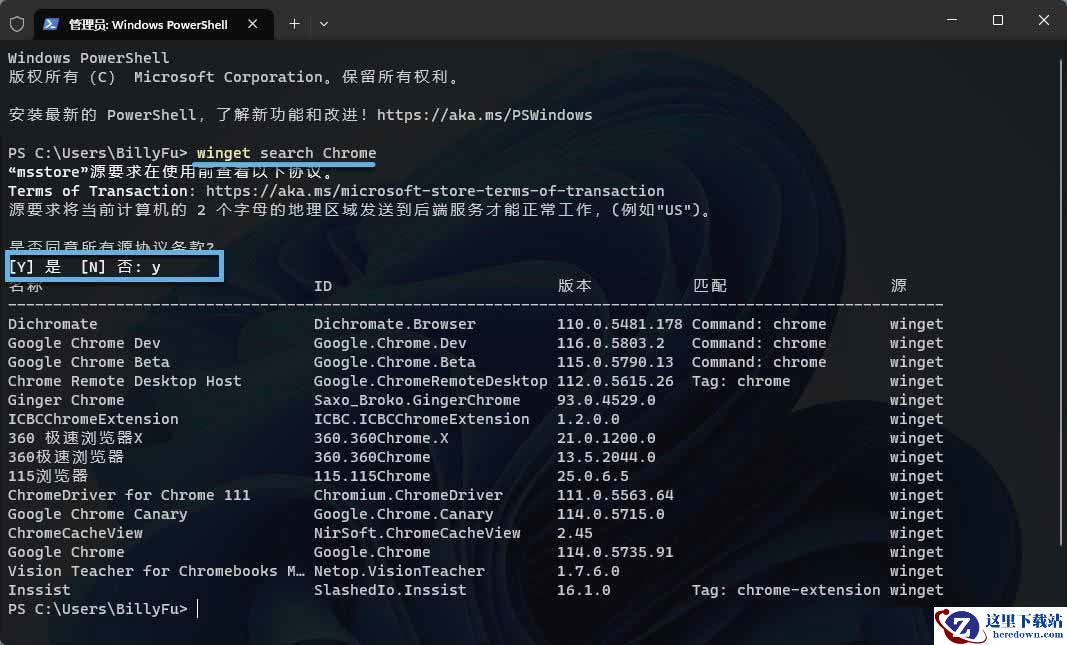
Task: Click 'Chrome Remote Desktop Host' row name
Action: (x=125, y=382)
